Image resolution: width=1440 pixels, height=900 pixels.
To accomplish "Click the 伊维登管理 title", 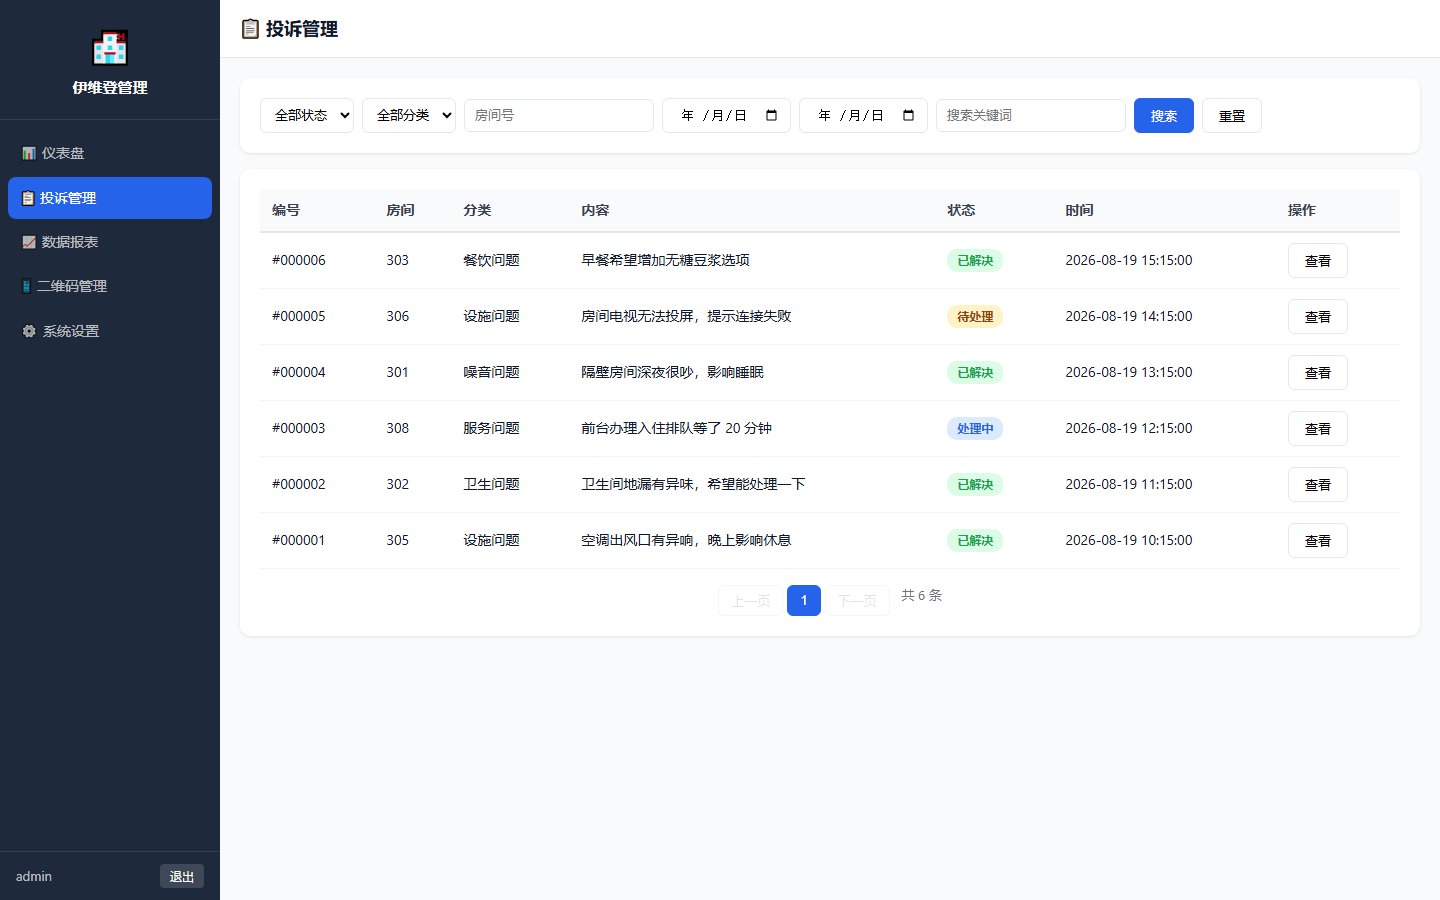I will click(110, 88).
